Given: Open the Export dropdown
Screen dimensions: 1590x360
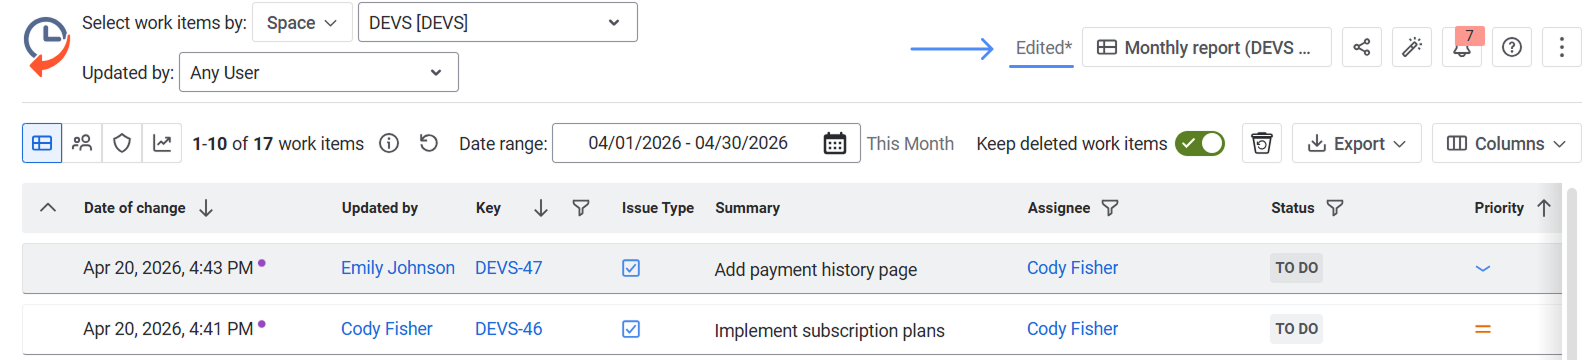Looking at the screenshot, I should tap(1357, 143).
